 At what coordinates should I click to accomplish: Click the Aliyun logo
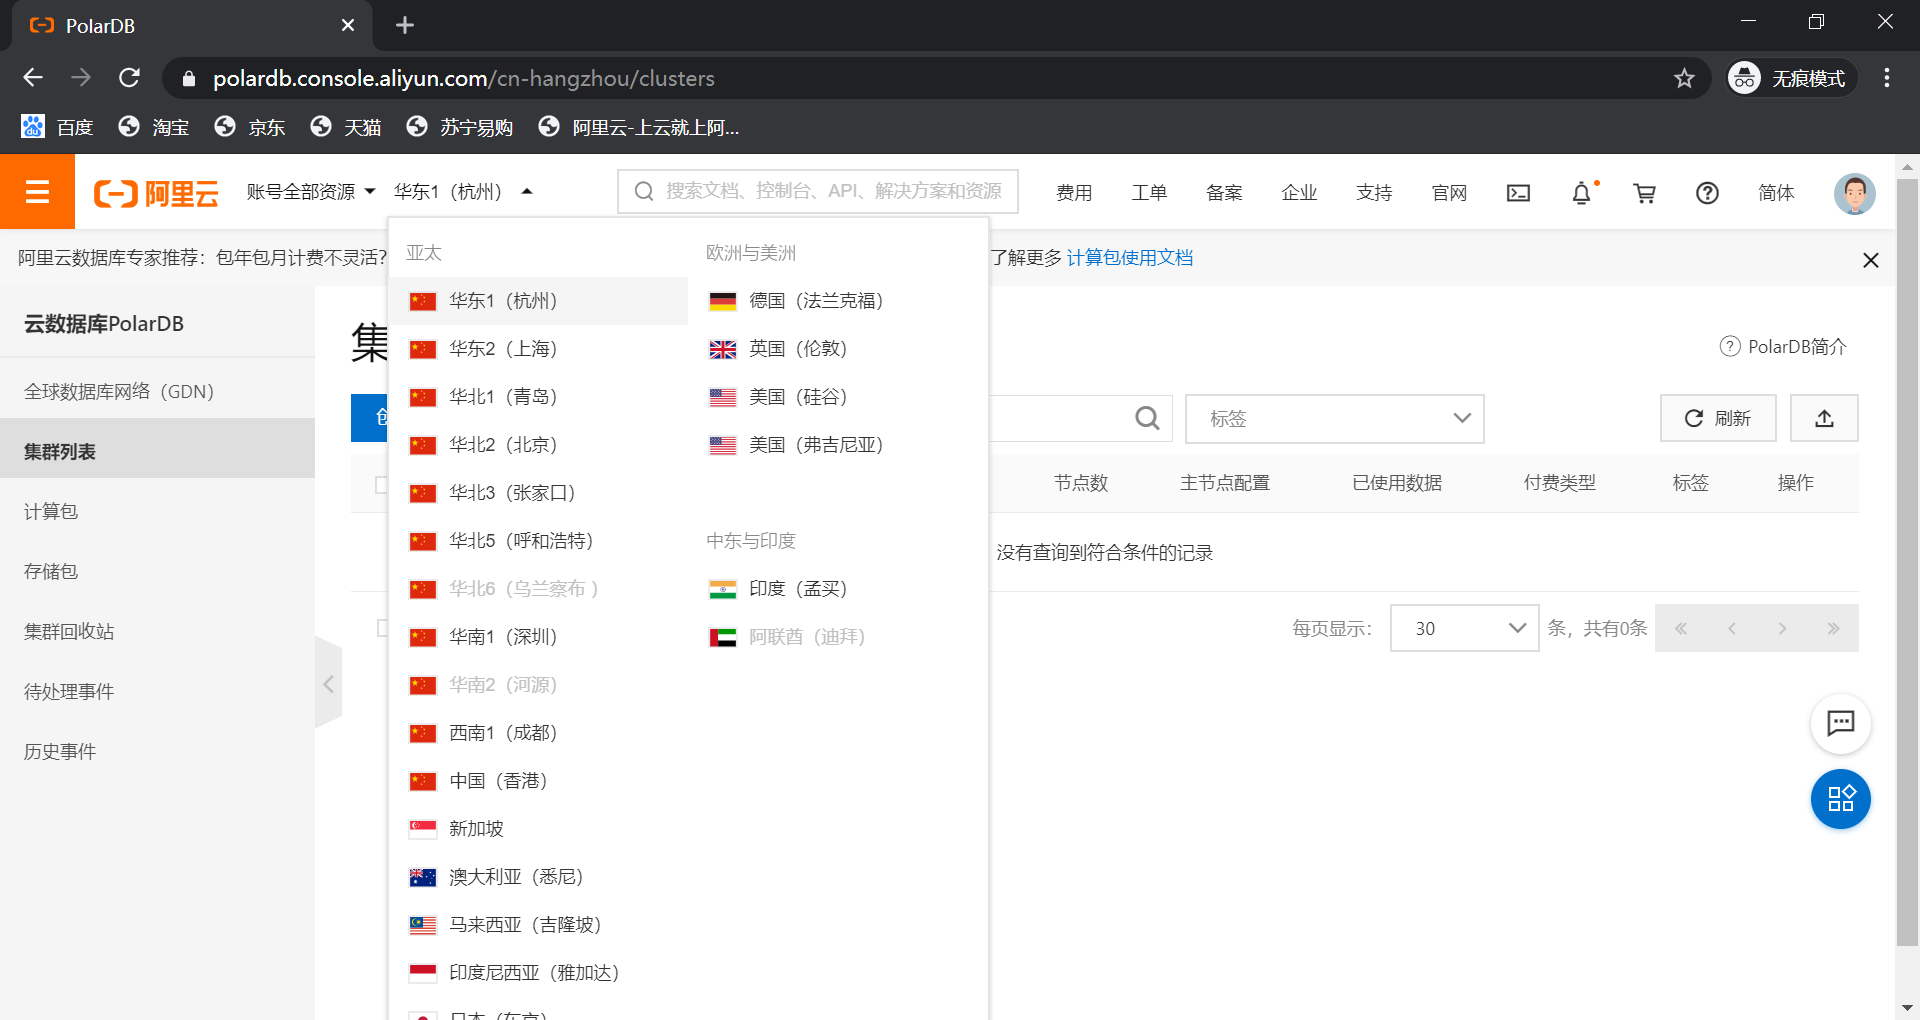tap(156, 193)
